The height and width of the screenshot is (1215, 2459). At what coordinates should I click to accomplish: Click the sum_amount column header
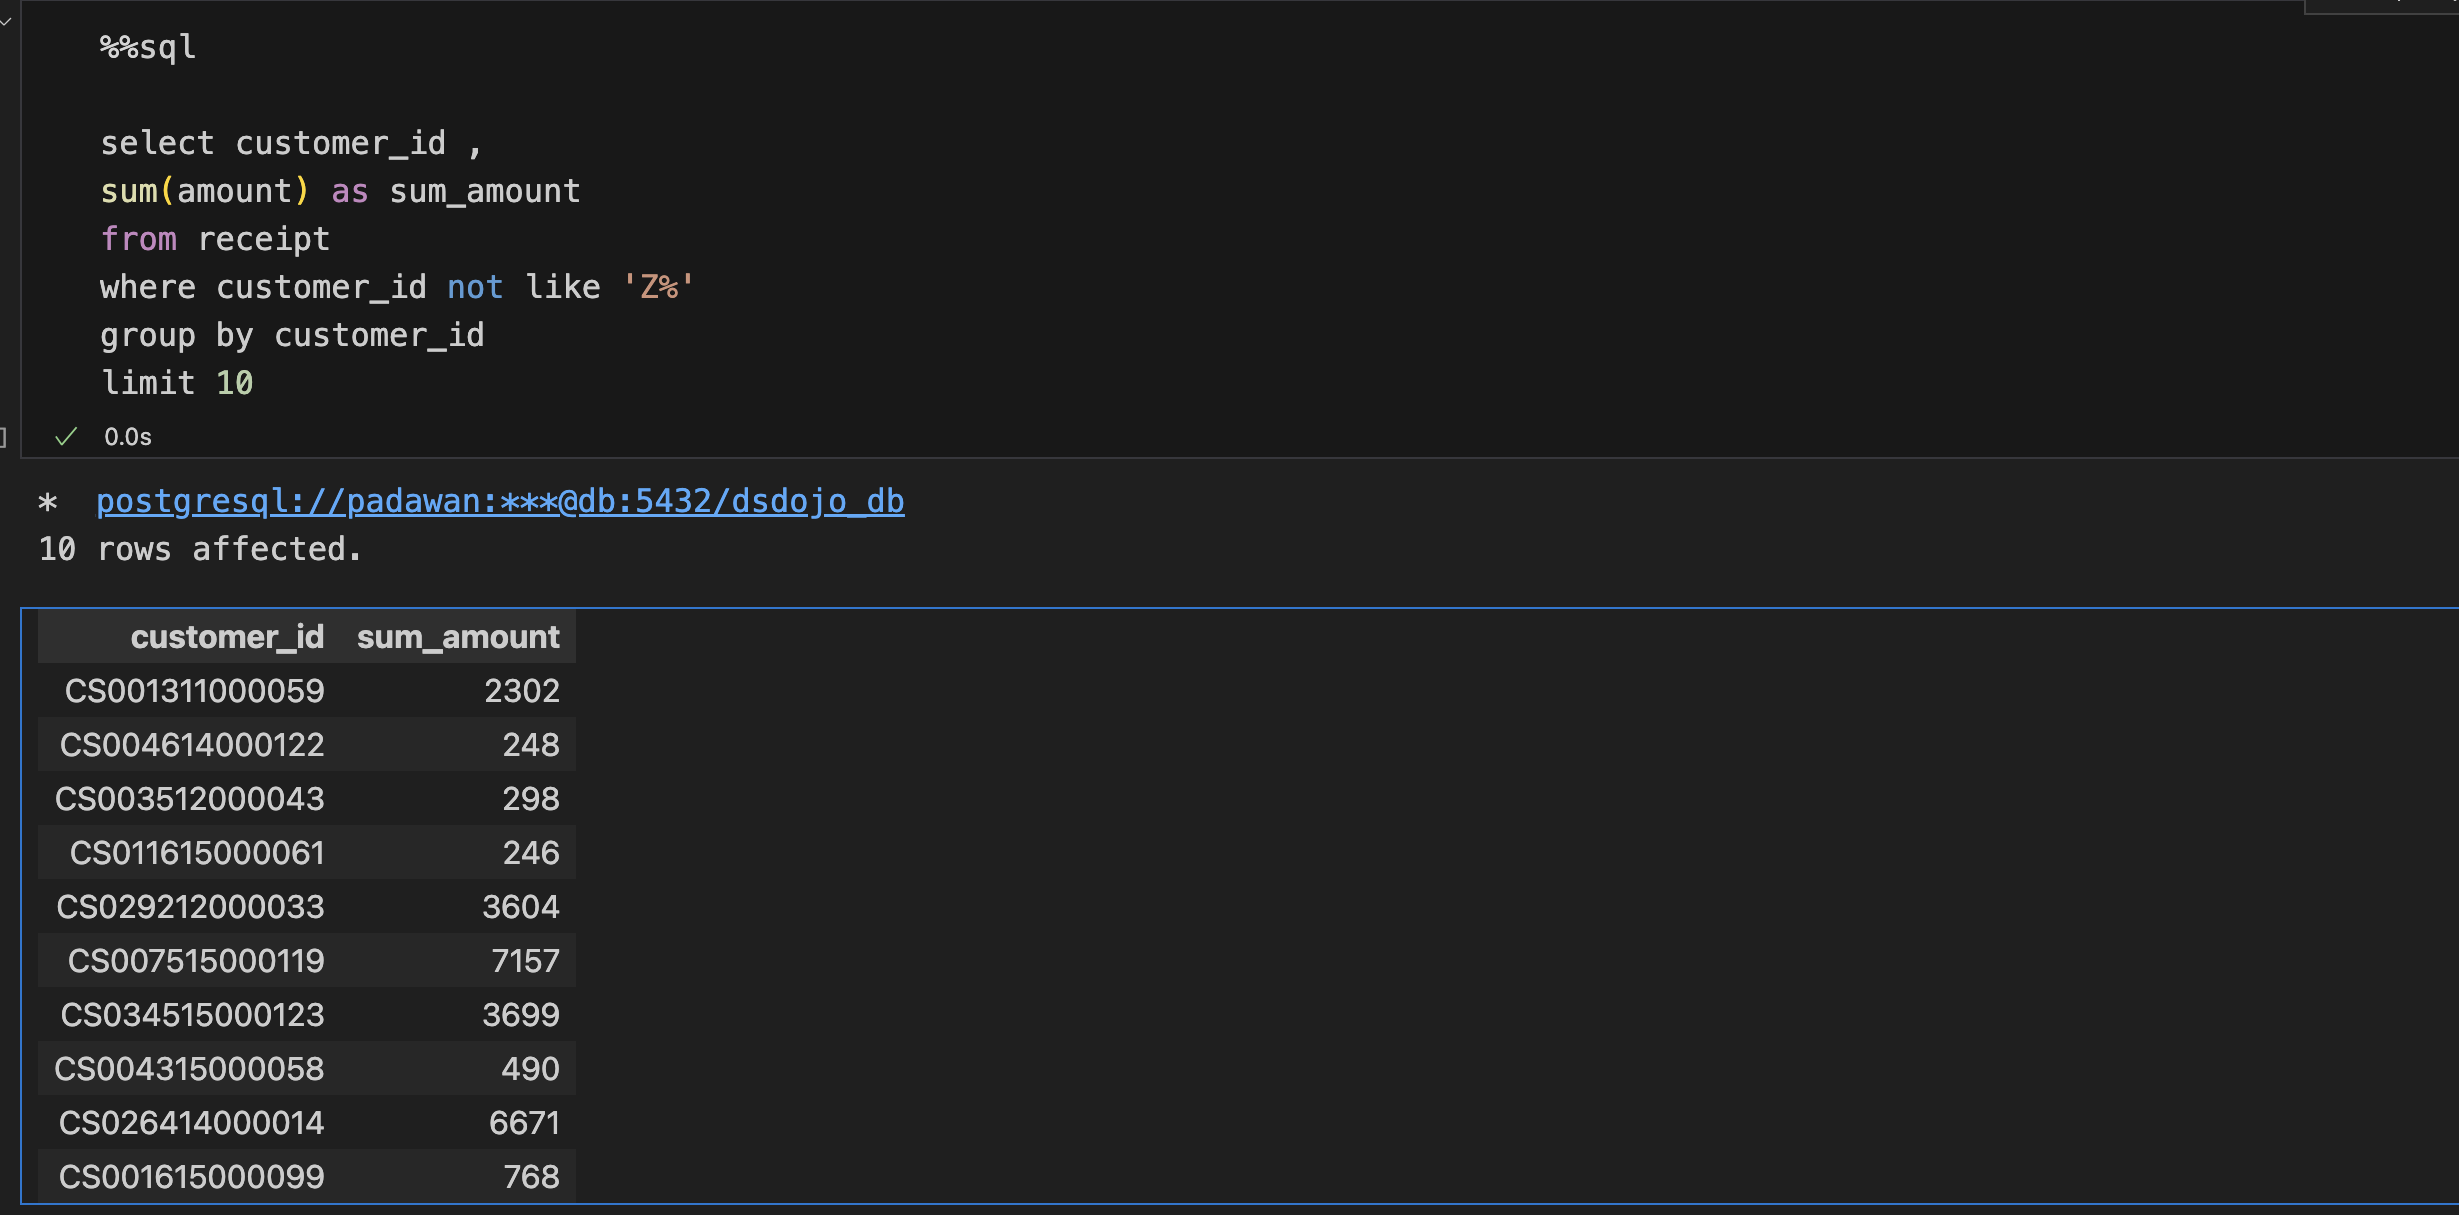458,637
